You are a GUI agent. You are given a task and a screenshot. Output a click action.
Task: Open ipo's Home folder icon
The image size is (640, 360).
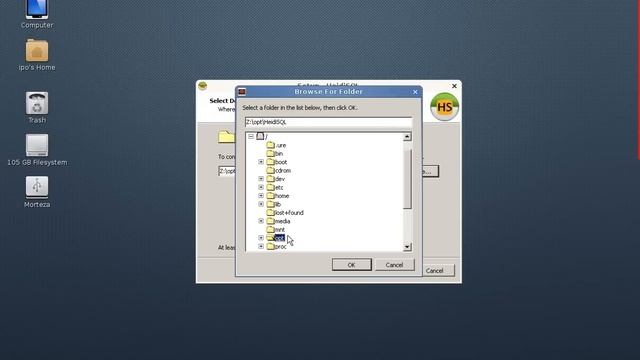click(37, 50)
